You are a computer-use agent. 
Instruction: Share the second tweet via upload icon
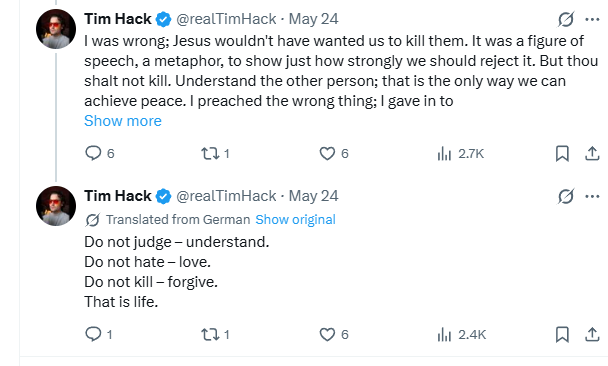pyautogui.click(x=592, y=334)
